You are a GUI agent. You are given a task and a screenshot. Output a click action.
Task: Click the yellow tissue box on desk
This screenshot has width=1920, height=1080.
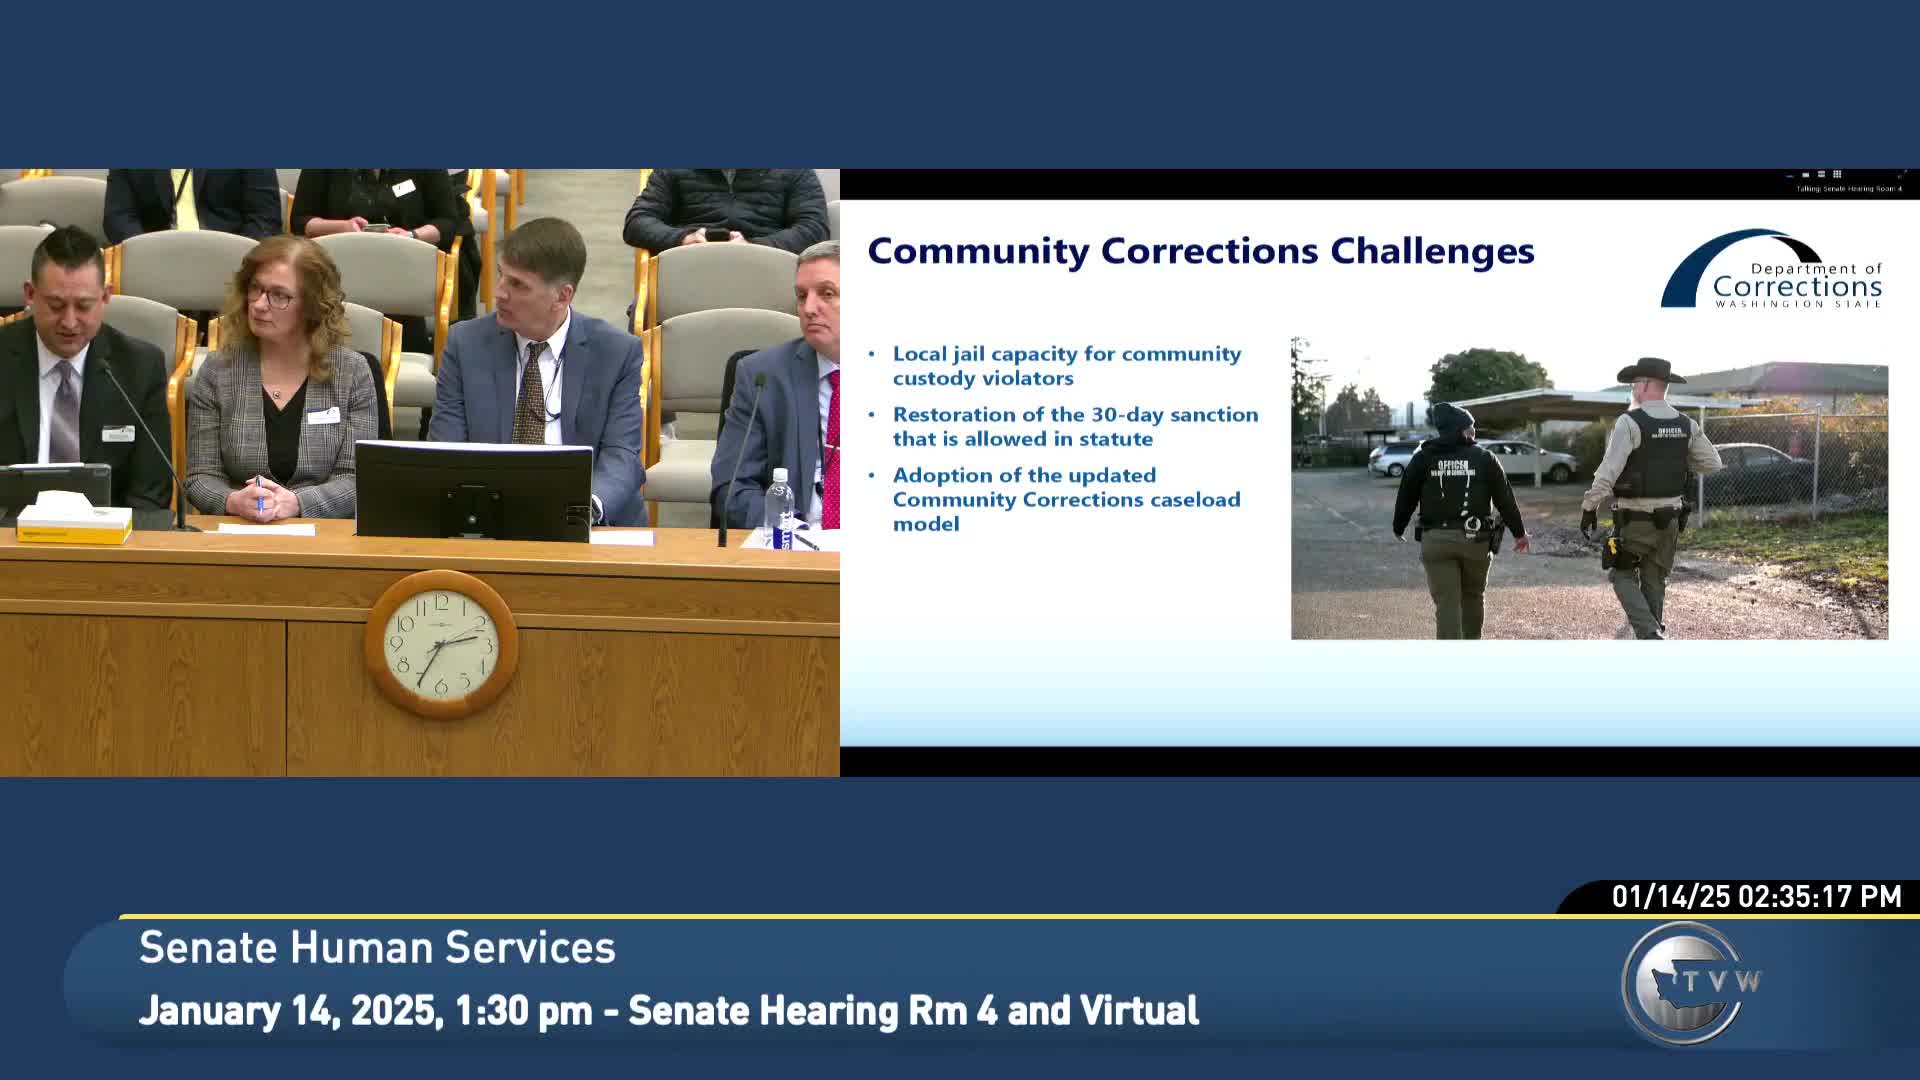74,520
